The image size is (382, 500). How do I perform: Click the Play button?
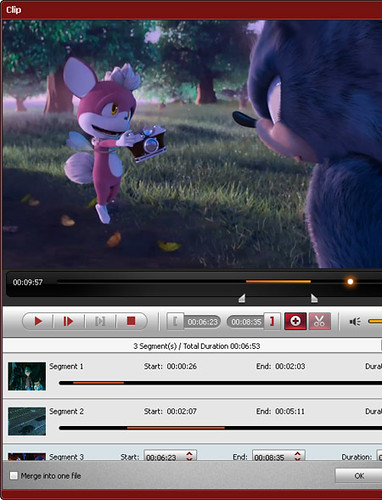pos(38,321)
